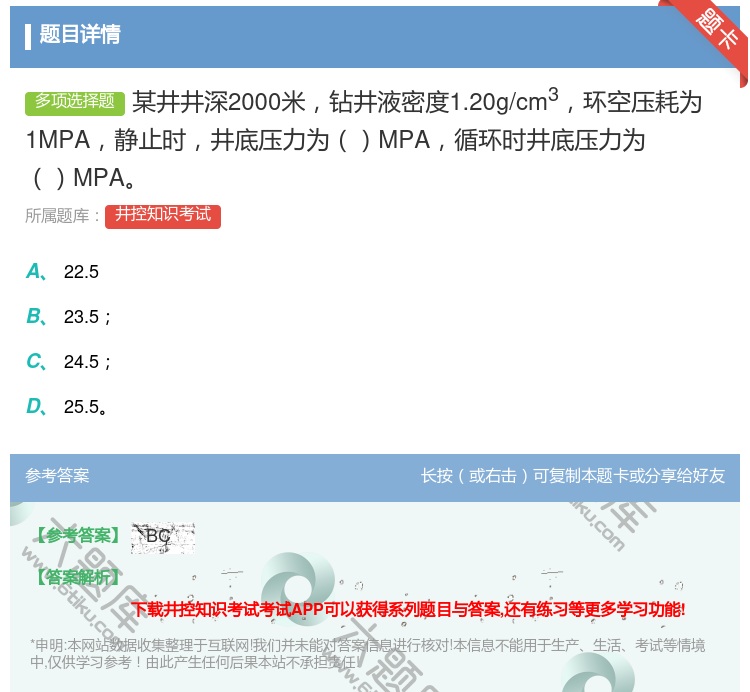Screen dimensions: 750x692
Task: Click the 题目详情 header title
Action: coord(79,34)
